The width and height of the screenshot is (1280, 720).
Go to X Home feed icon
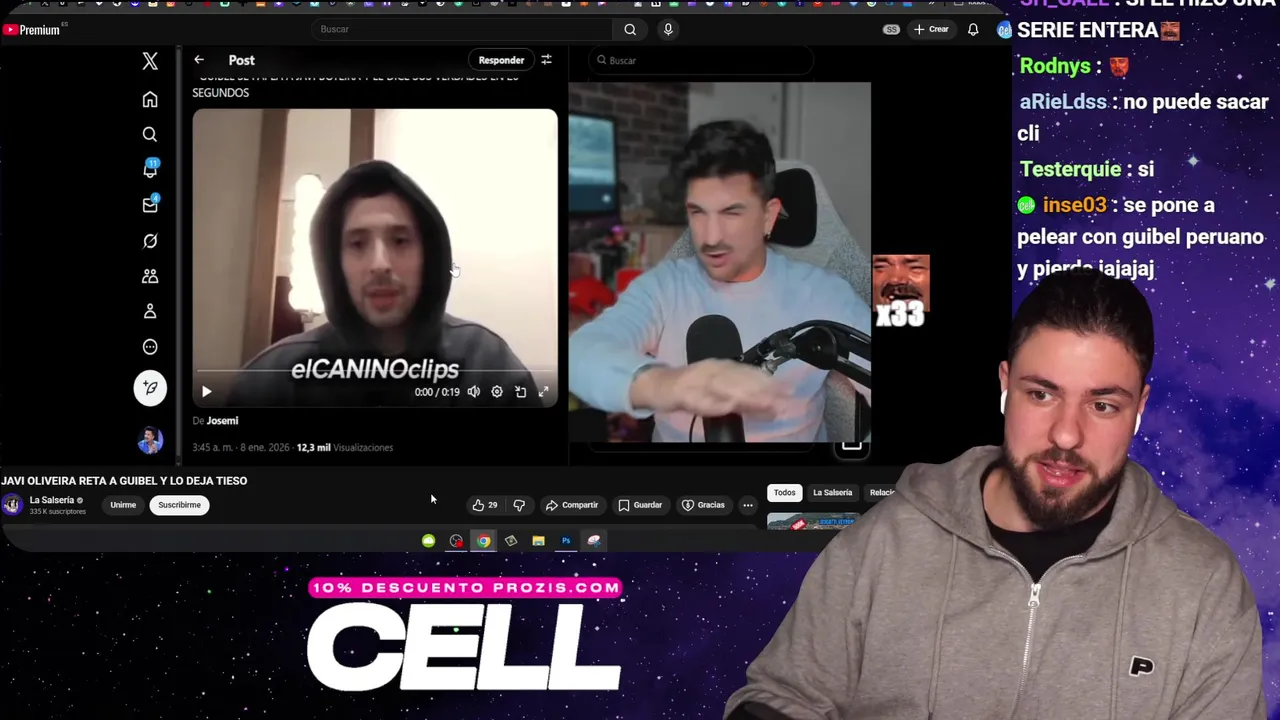(x=150, y=99)
